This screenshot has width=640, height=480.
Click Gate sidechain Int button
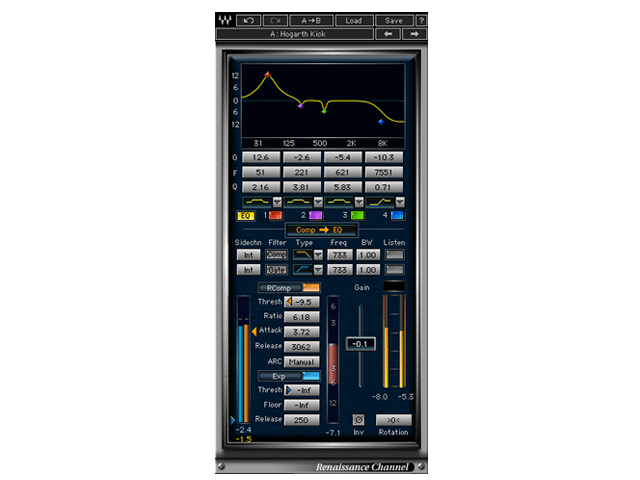249,270
